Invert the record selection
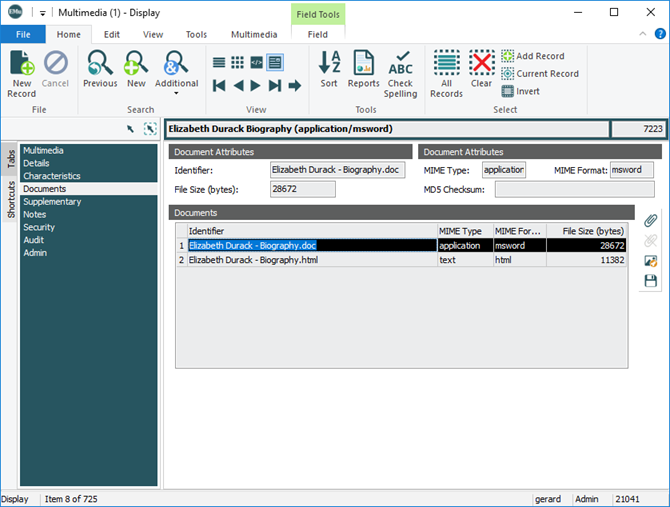The height and width of the screenshot is (507, 670). coord(520,91)
